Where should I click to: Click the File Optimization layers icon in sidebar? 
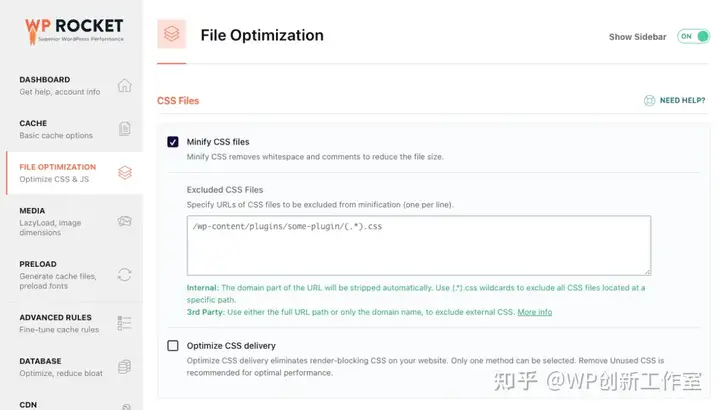click(125, 173)
